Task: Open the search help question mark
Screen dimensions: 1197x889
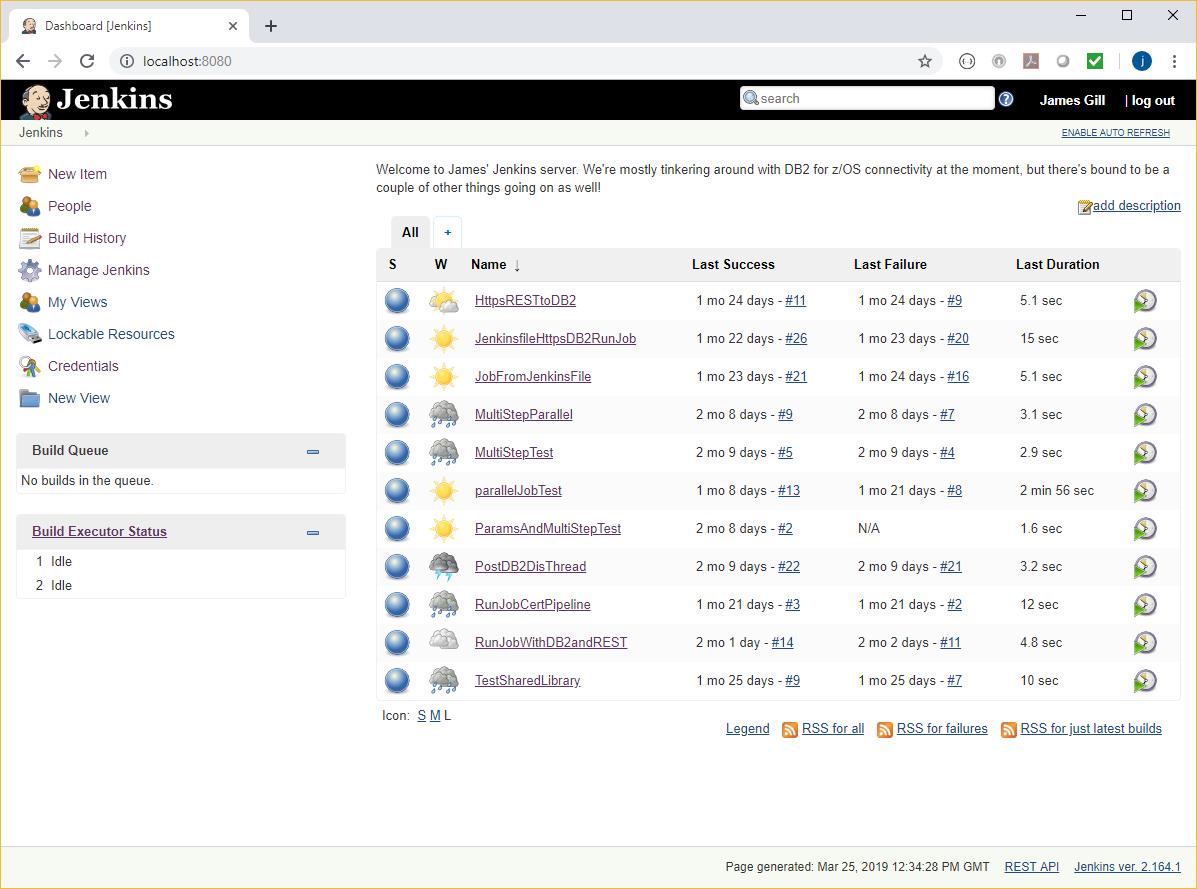Action: point(1006,99)
